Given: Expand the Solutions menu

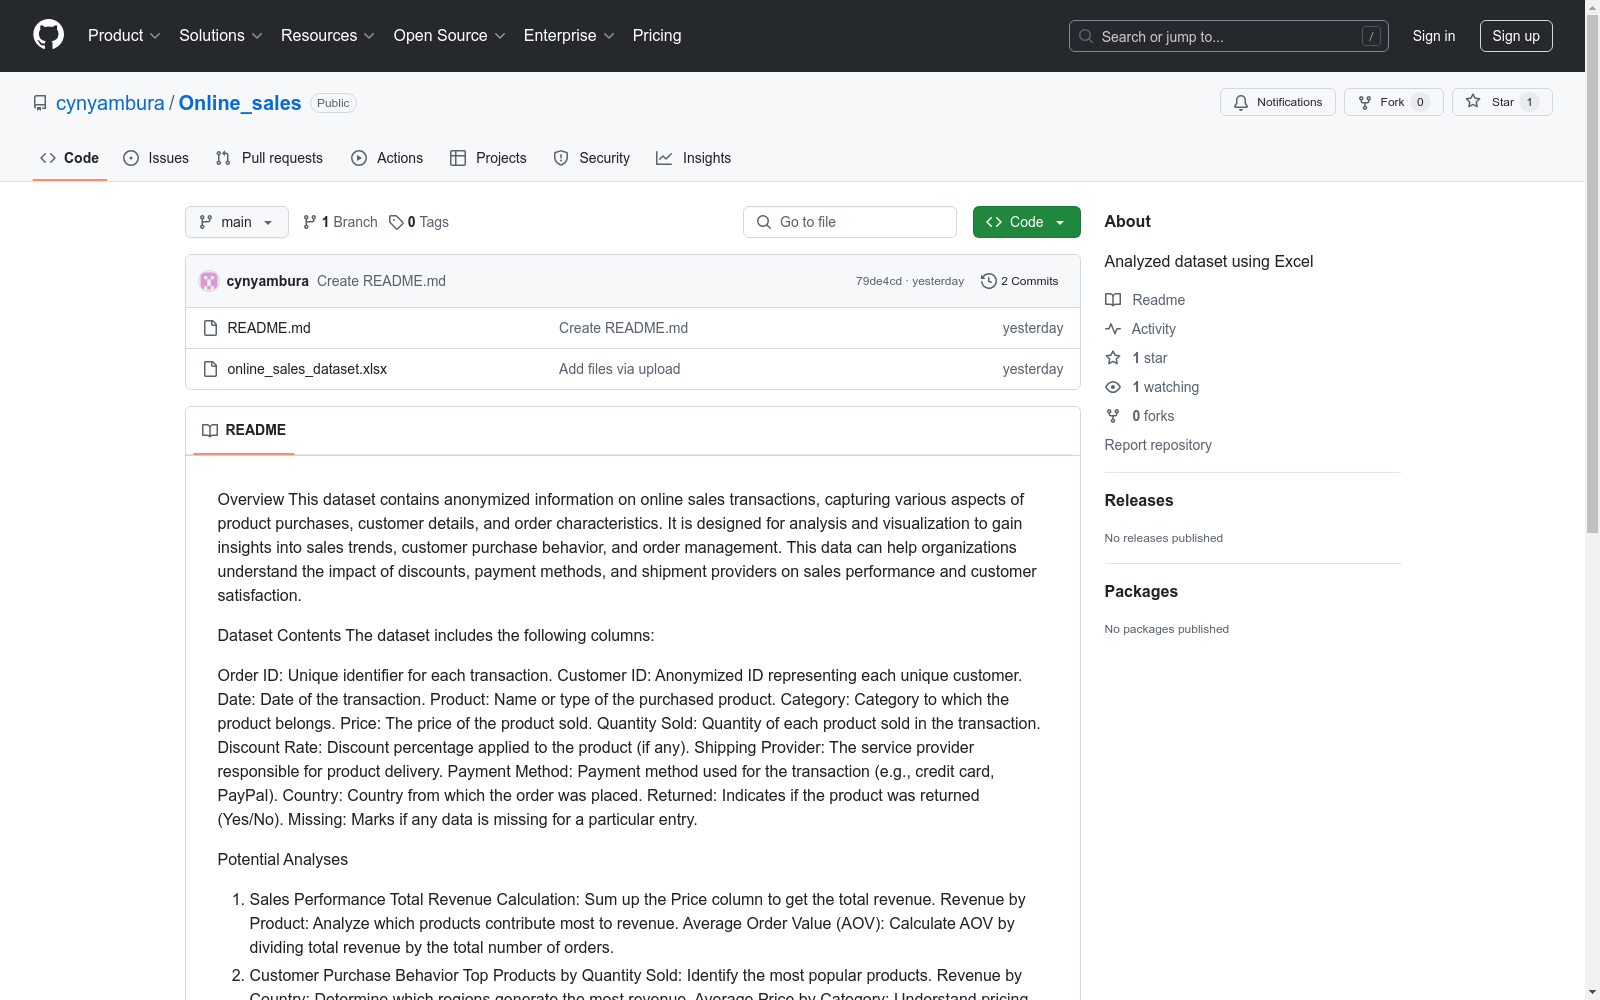Looking at the screenshot, I should (x=221, y=35).
